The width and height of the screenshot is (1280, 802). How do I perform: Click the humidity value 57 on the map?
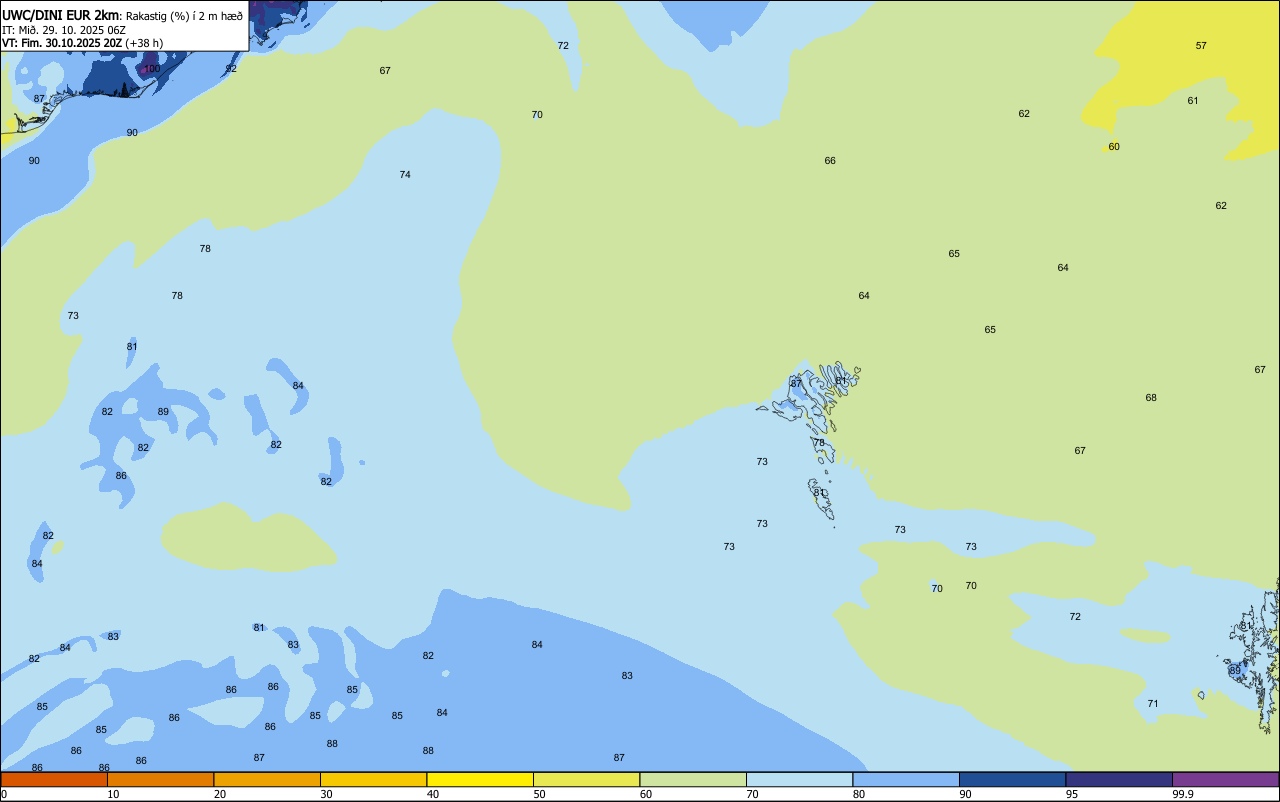(x=1201, y=46)
